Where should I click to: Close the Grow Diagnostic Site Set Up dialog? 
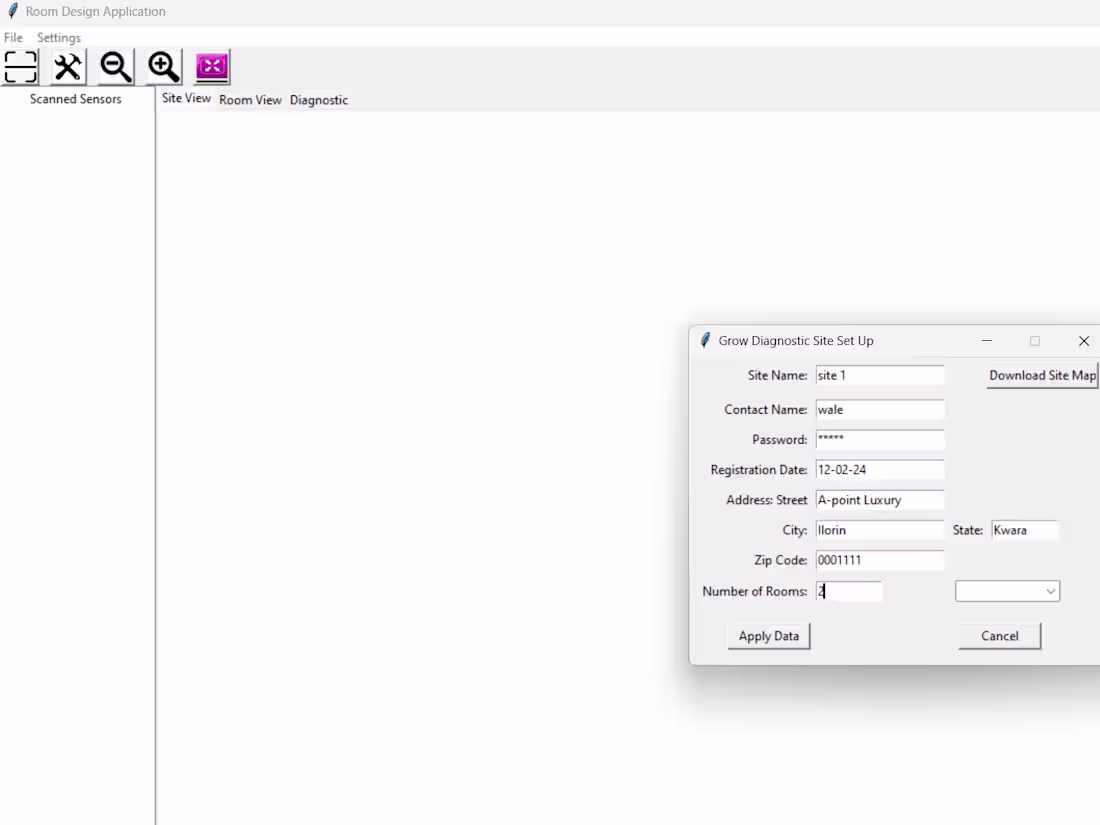1084,341
